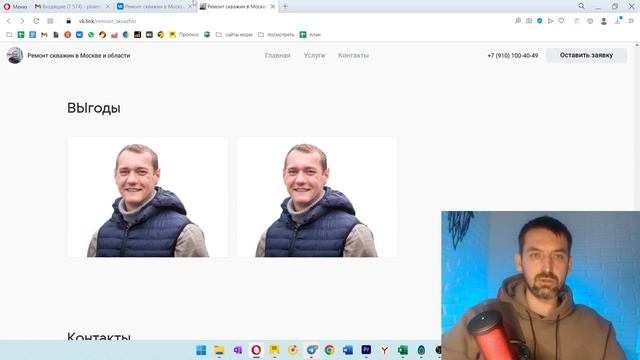Open the speed dial grid
Screen dimensions: 640x360
coord(50,21)
